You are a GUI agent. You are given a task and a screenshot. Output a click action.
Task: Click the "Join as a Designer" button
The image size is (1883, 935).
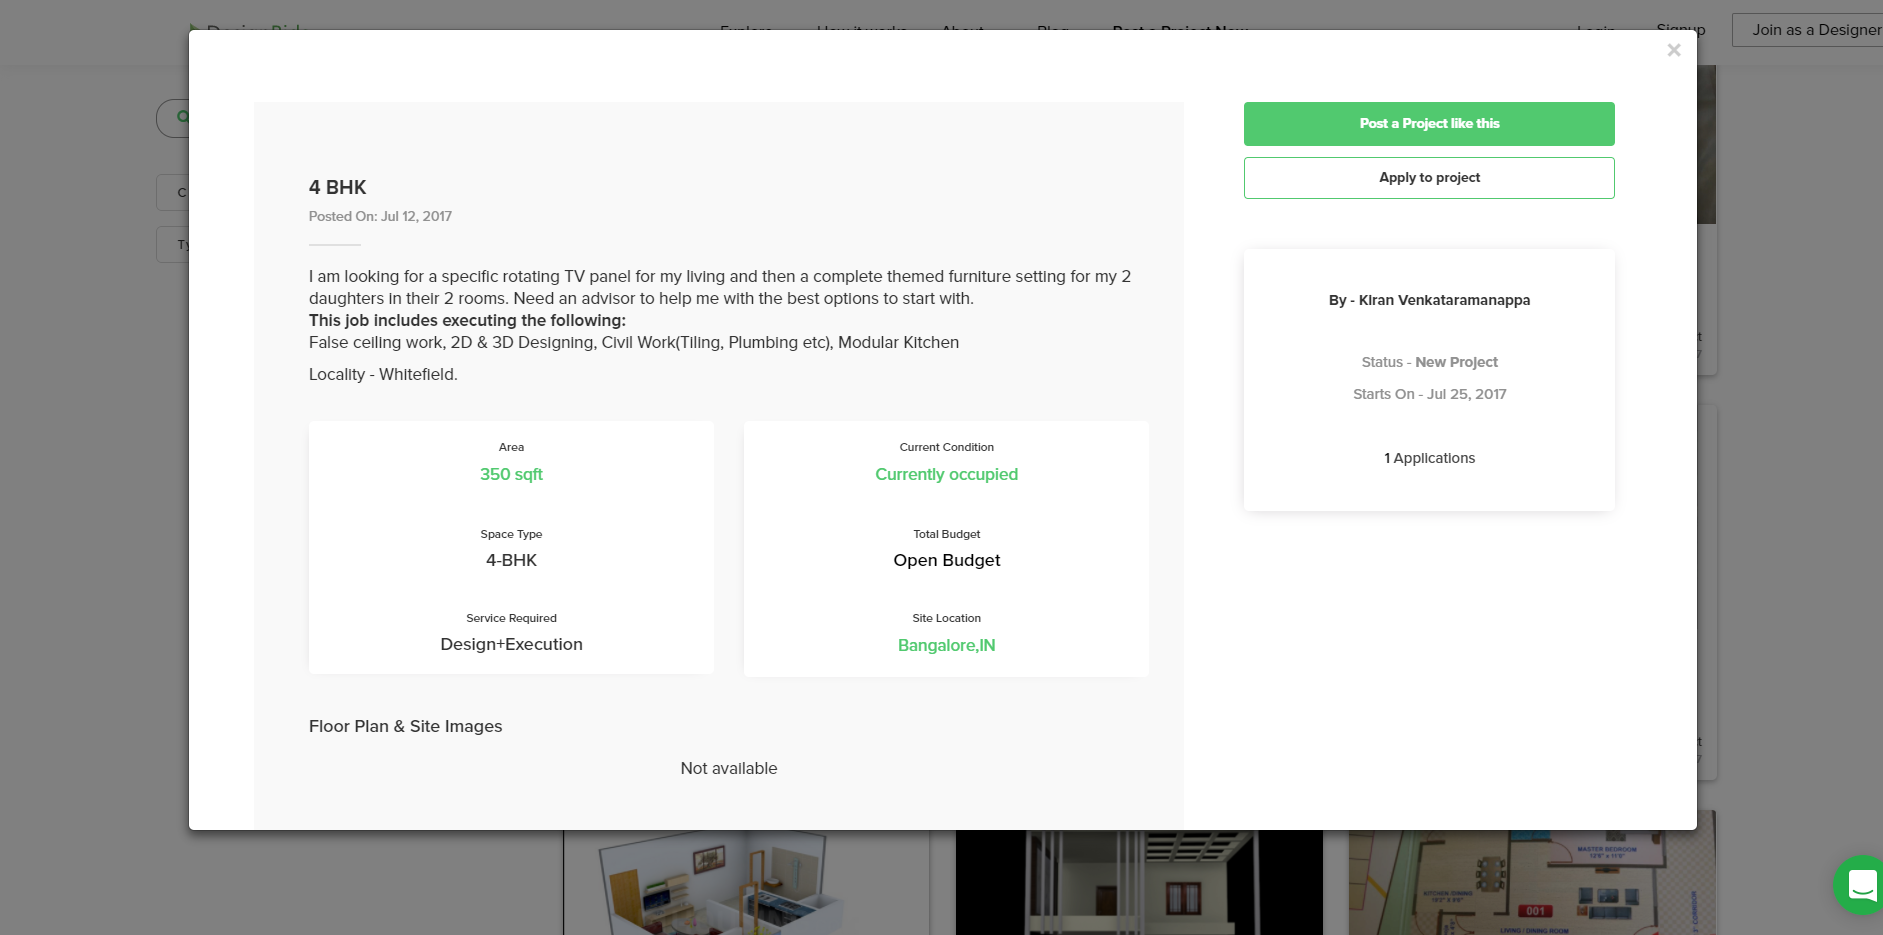pos(1810,29)
